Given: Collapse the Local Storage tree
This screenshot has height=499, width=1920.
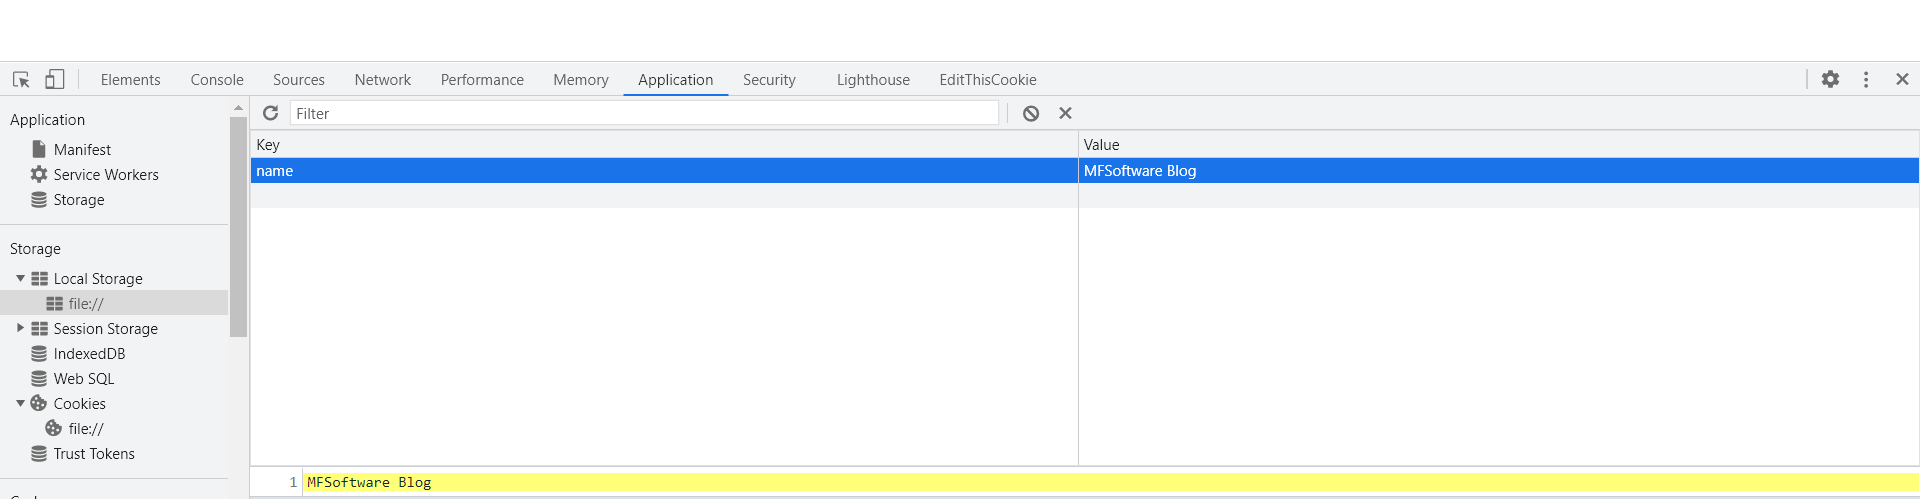Looking at the screenshot, I should coord(20,279).
